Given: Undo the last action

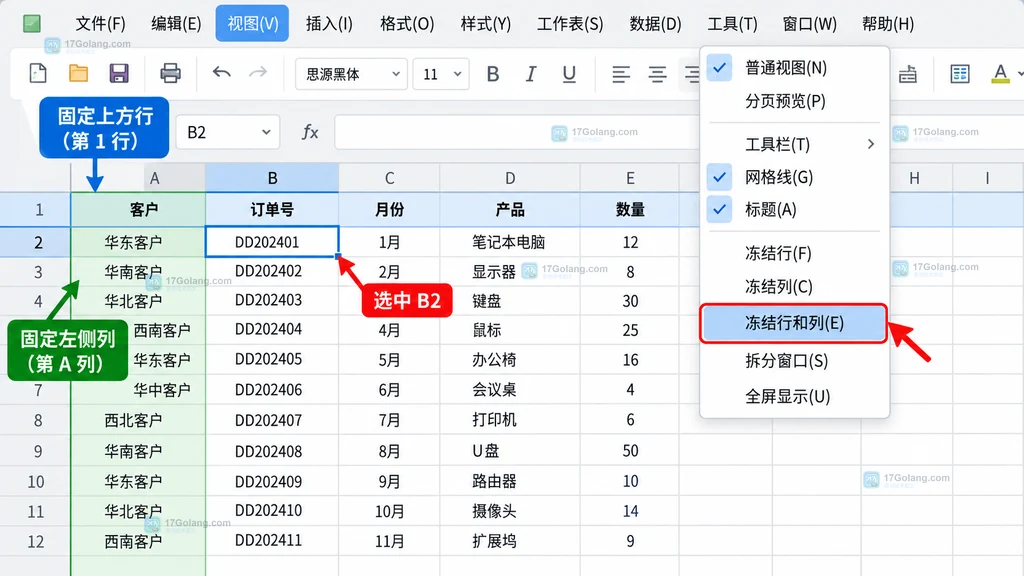Looking at the screenshot, I should pos(221,72).
